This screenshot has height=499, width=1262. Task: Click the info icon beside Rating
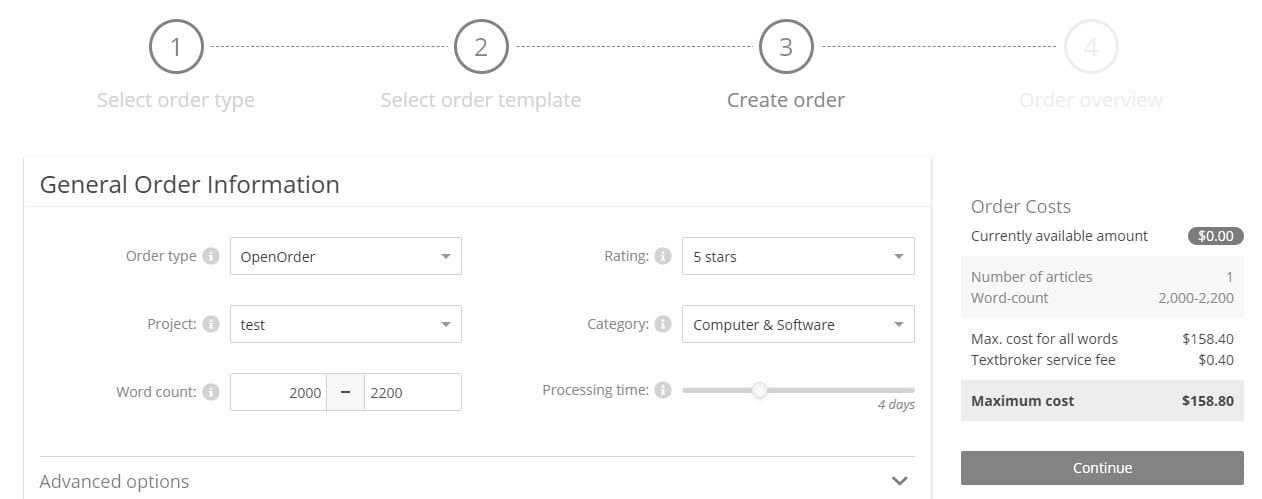(662, 256)
